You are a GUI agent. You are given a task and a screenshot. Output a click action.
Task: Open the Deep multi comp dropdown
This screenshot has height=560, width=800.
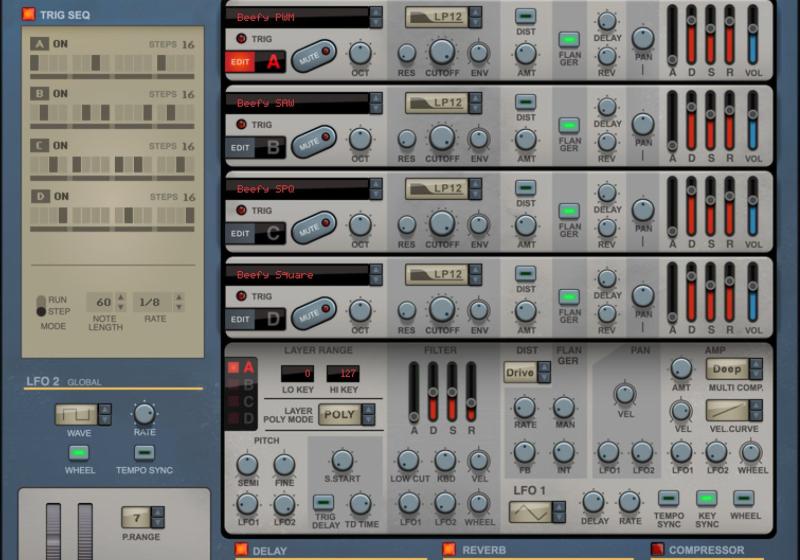click(734, 369)
